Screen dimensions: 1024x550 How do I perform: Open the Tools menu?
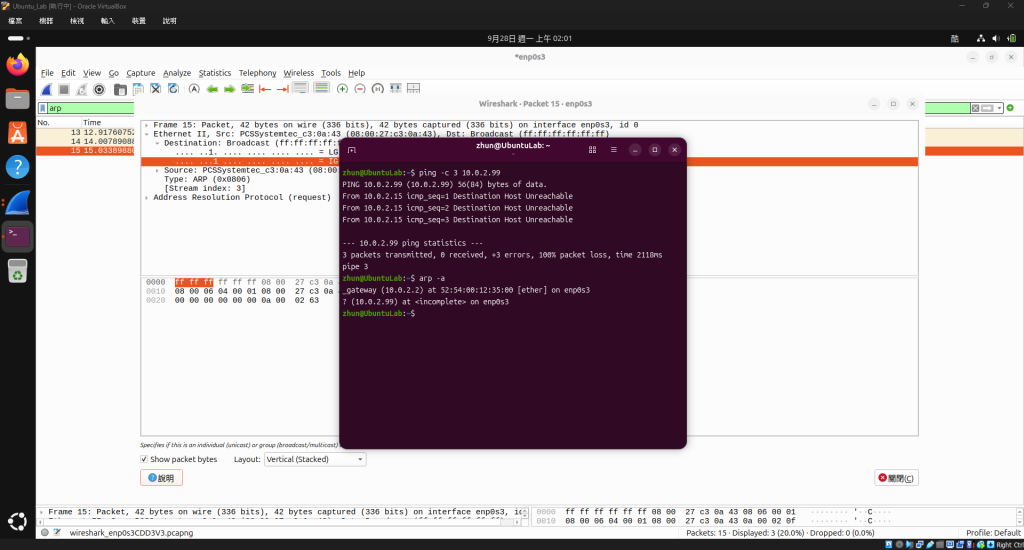(330, 73)
